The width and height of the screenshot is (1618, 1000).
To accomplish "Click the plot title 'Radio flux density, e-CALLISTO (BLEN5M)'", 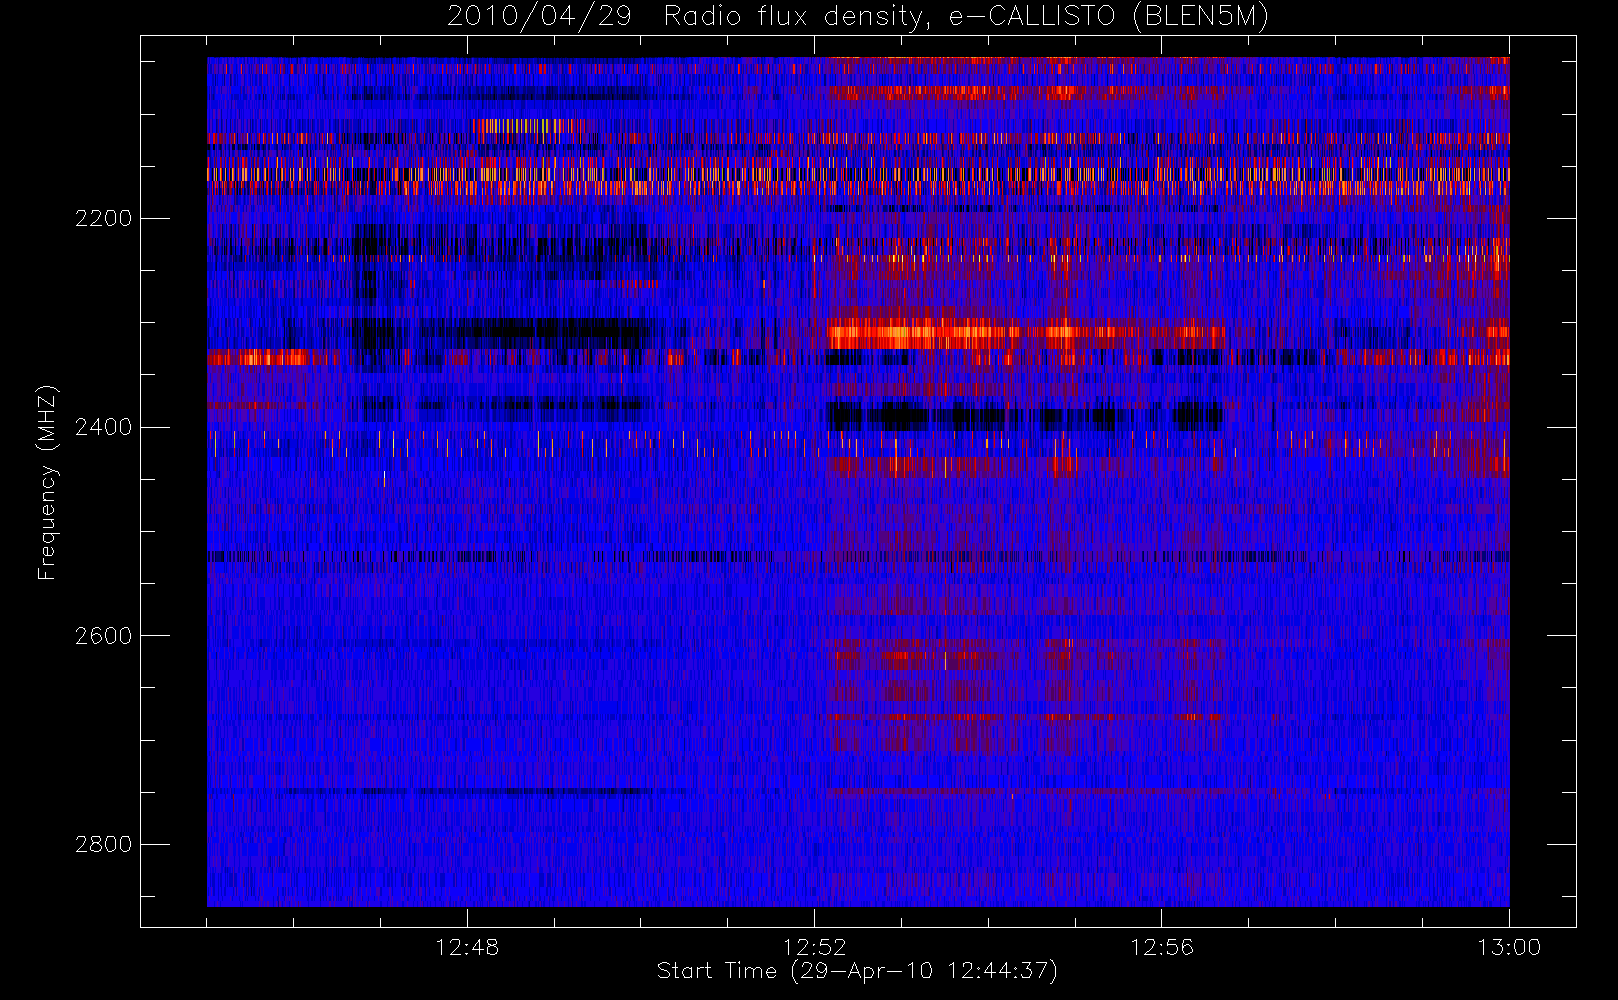I will [966, 17].
